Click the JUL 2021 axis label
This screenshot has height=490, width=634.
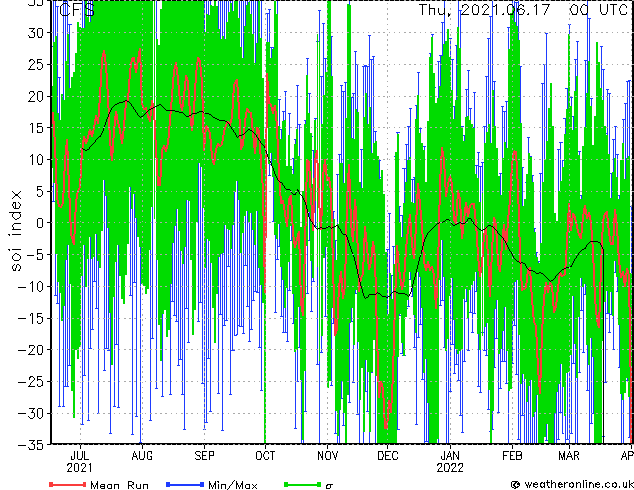point(80,462)
